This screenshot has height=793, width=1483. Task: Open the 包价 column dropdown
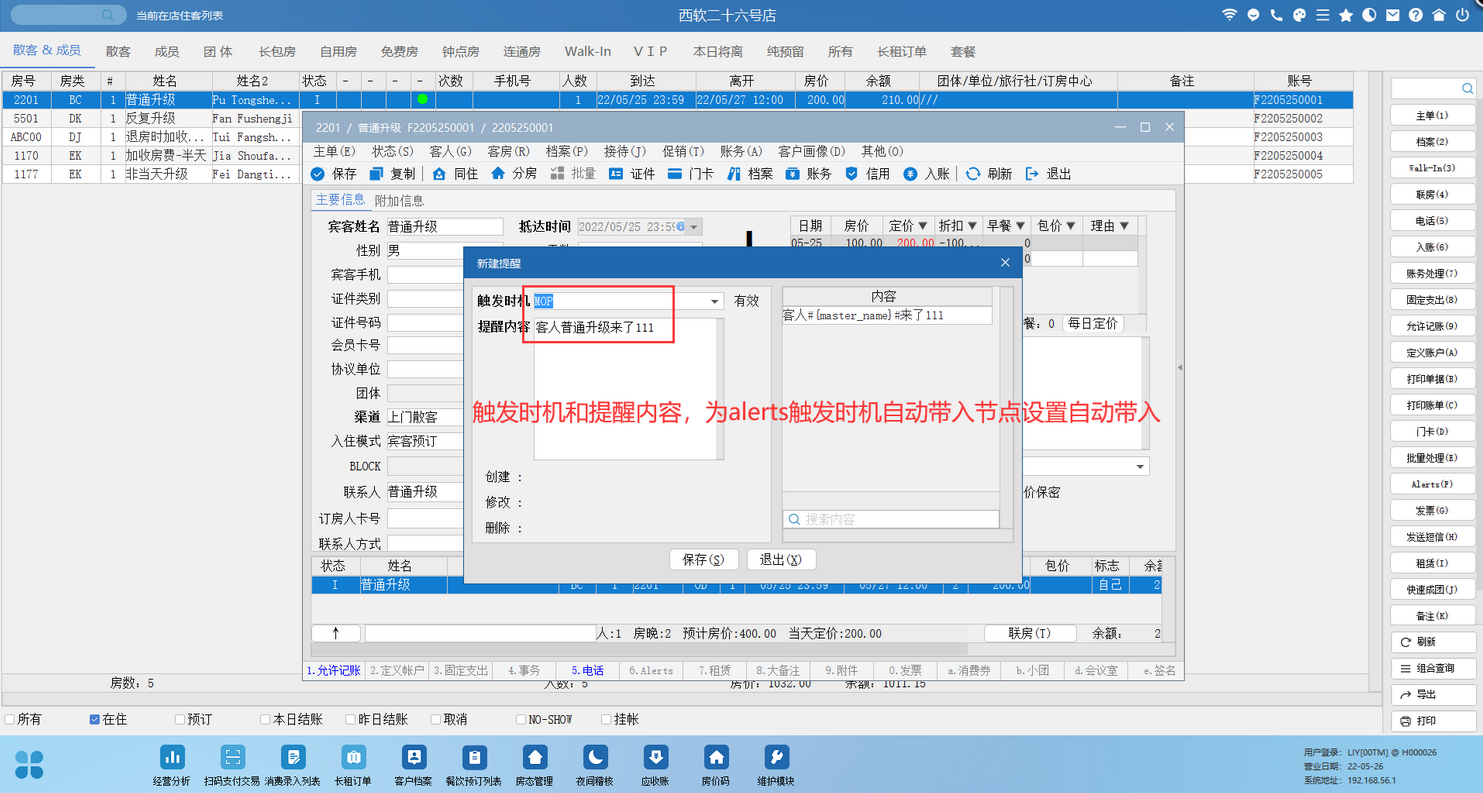point(1070,226)
